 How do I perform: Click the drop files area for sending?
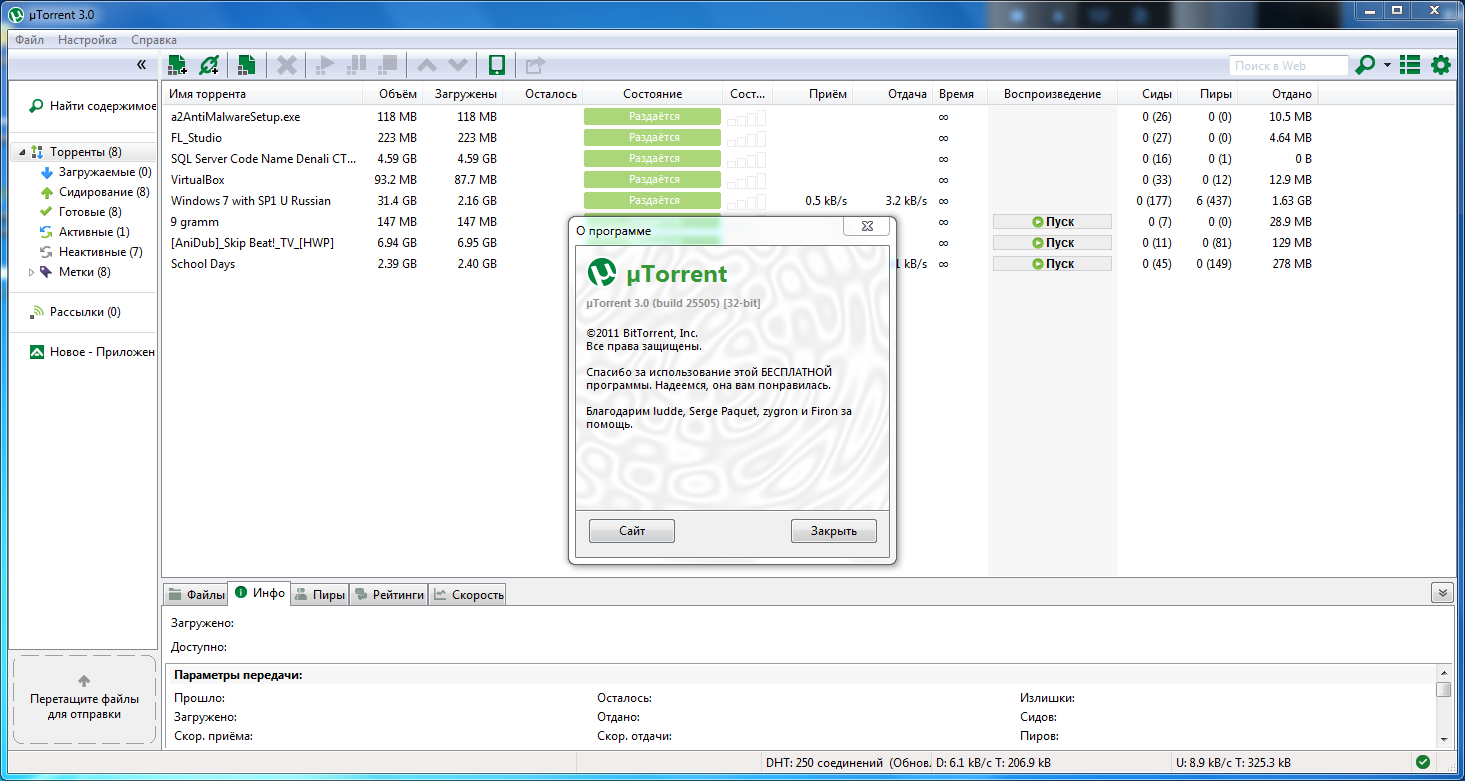coord(85,700)
